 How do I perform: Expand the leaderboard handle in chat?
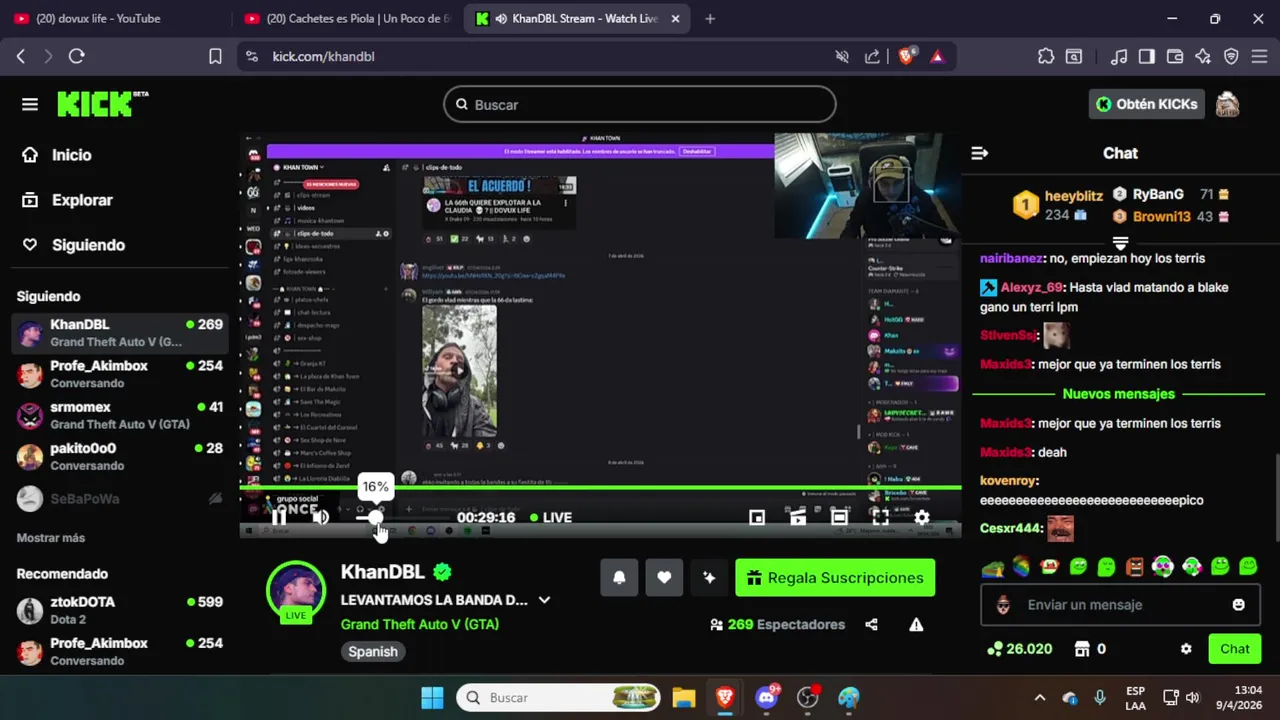(1120, 243)
